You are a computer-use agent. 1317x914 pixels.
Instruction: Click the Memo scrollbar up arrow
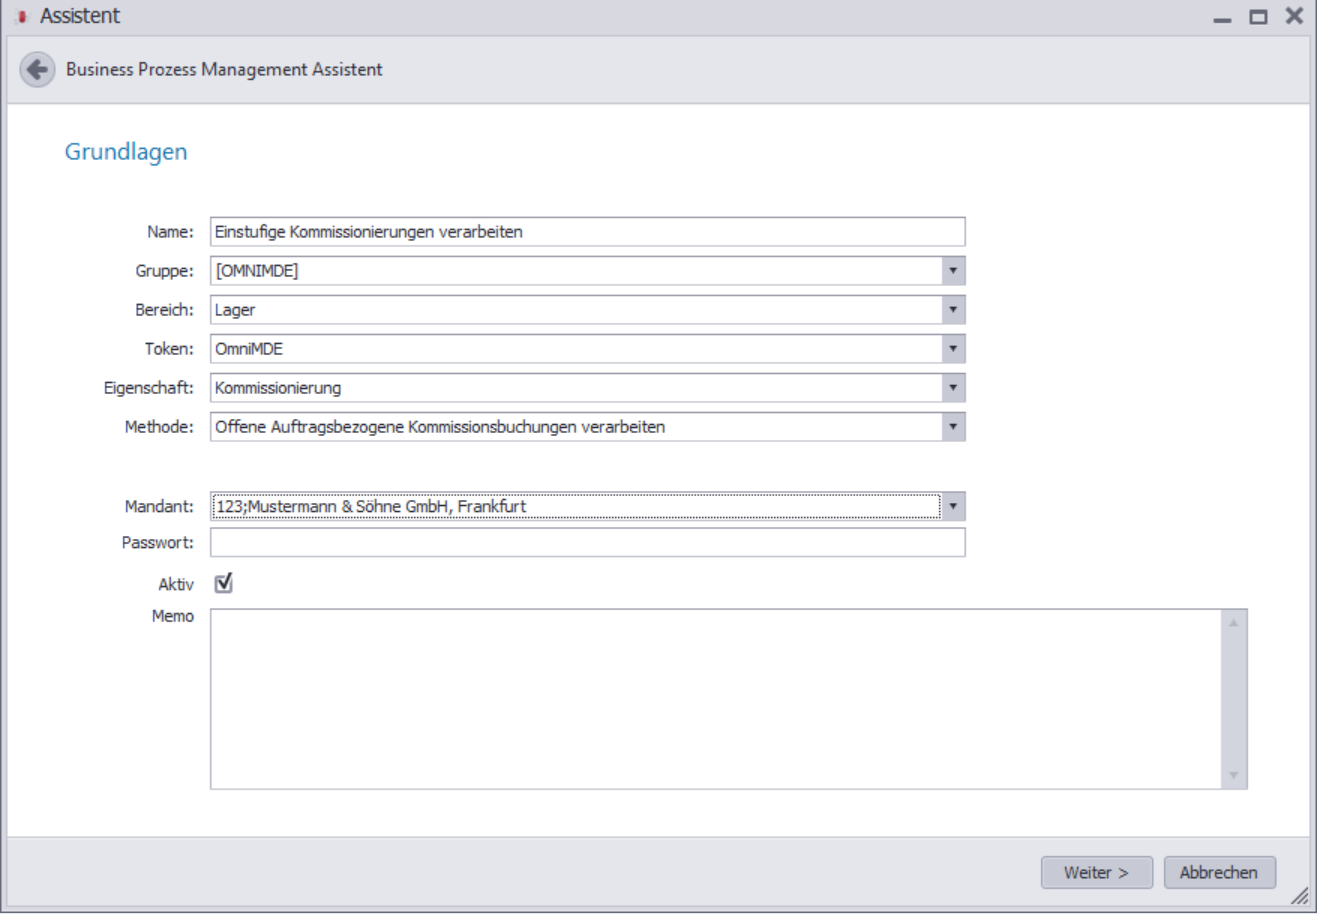point(1234,623)
